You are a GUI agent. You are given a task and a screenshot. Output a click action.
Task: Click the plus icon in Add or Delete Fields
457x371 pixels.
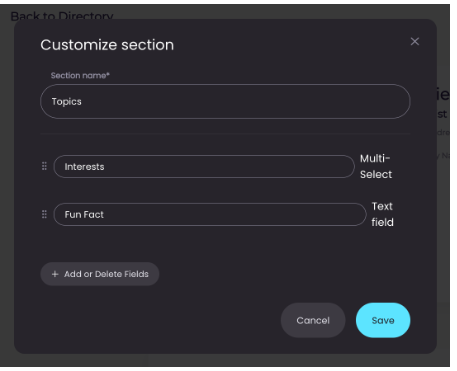pyautogui.click(x=55, y=274)
